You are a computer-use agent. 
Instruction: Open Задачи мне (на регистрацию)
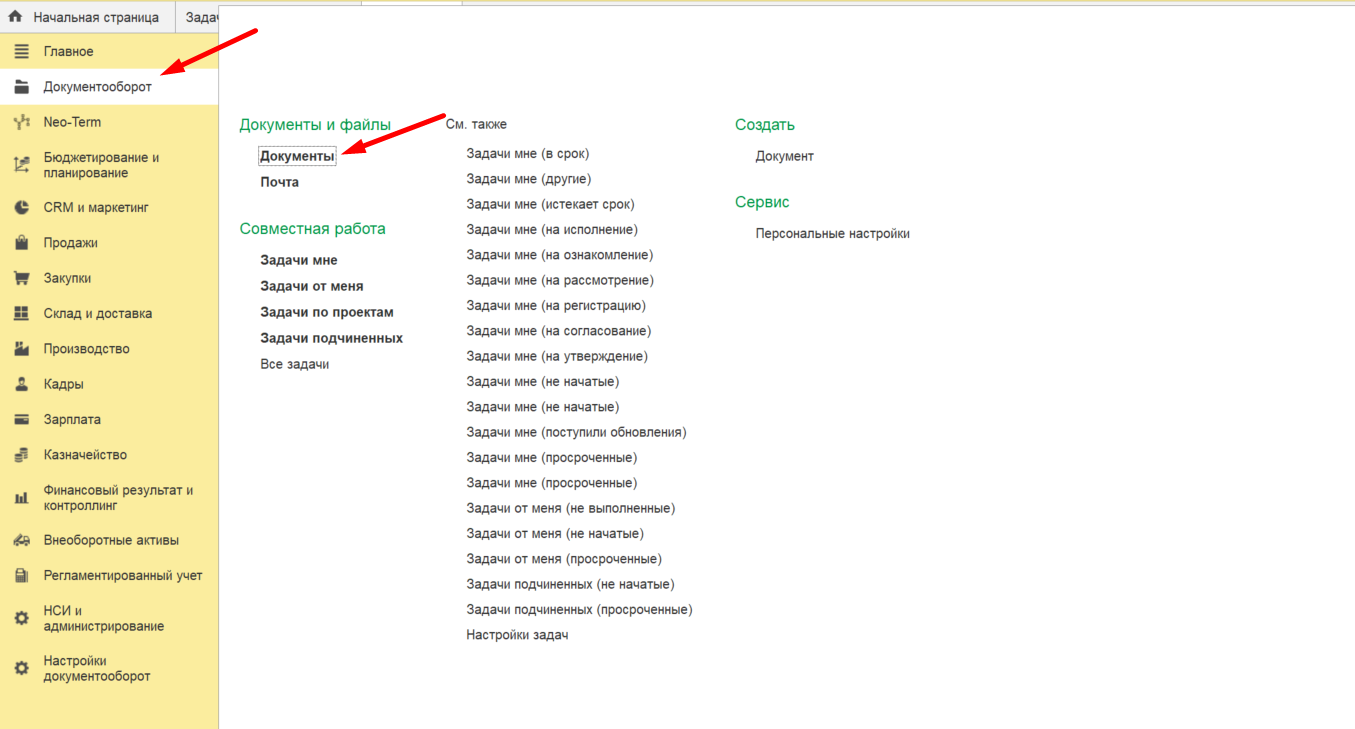click(x=556, y=306)
